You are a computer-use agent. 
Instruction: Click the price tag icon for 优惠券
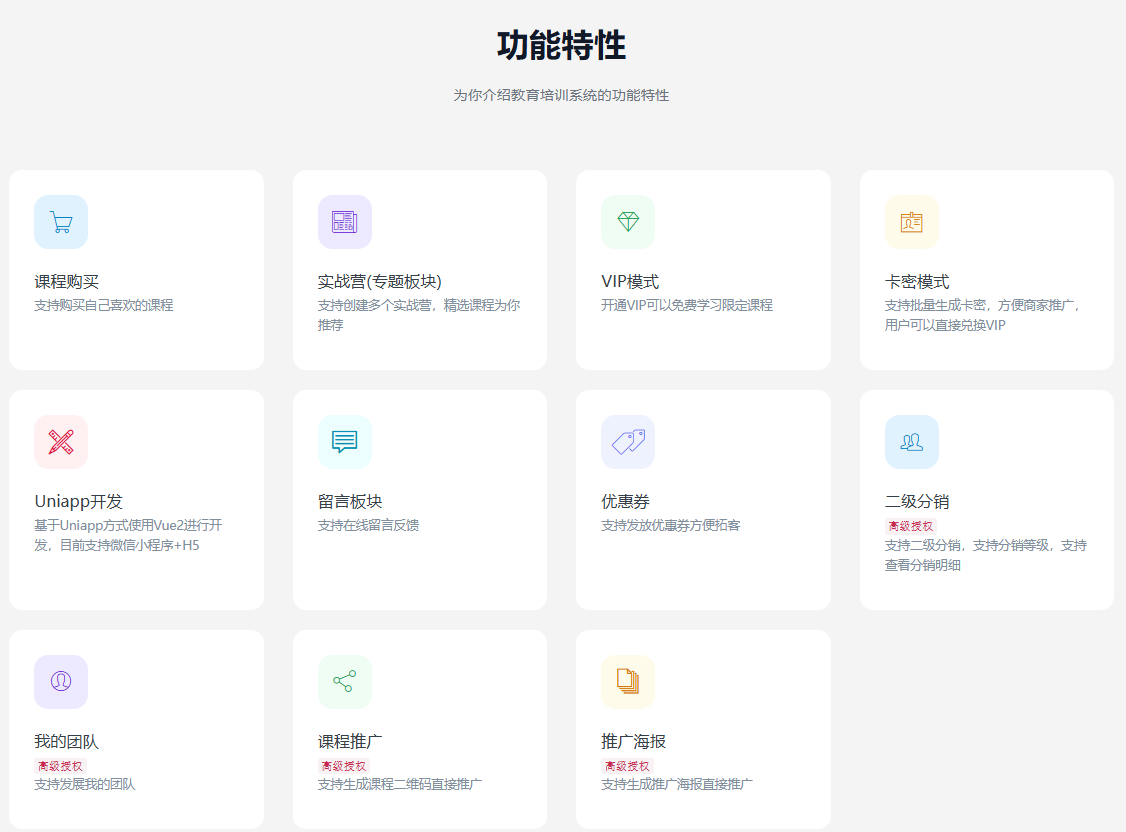[x=628, y=442]
